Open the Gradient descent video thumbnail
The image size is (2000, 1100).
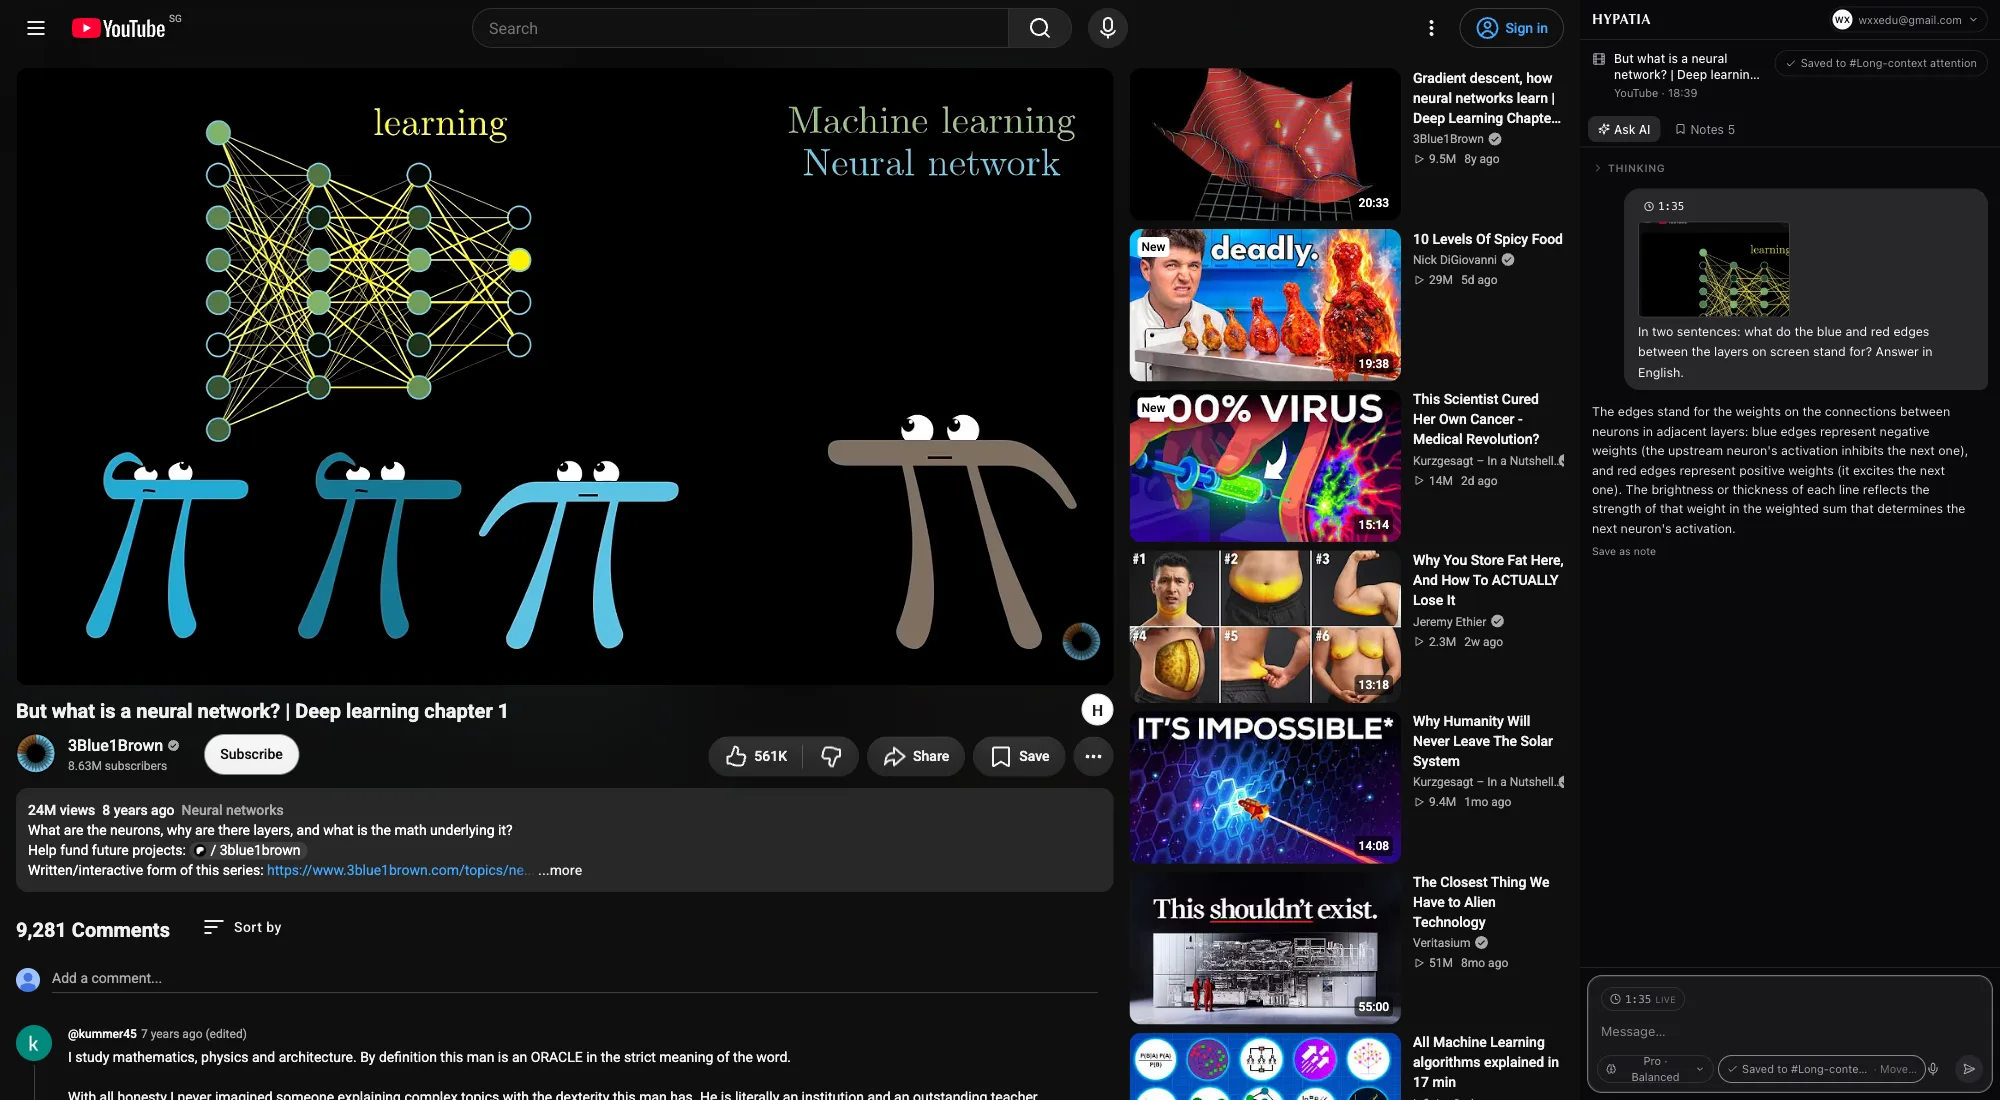[x=1265, y=144]
